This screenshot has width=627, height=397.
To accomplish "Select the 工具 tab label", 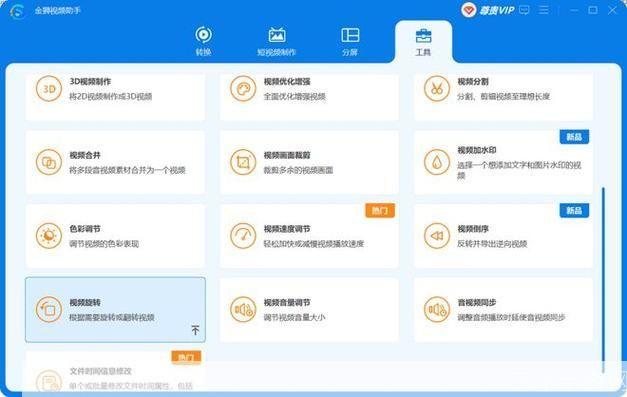I will (423, 52).
